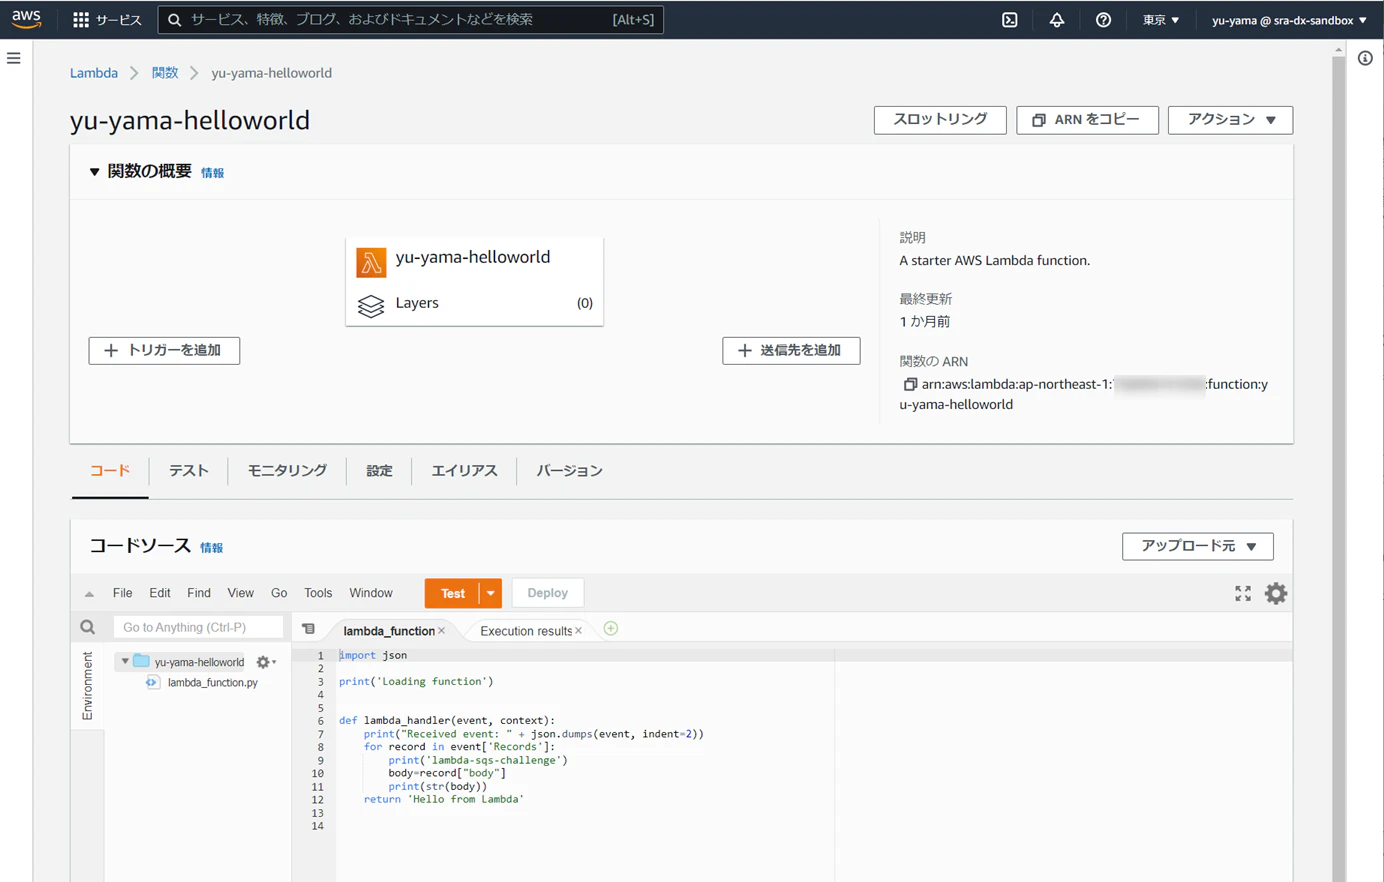Switch to the テスト tab
The image size is (1384, 882).
point(188,471)
